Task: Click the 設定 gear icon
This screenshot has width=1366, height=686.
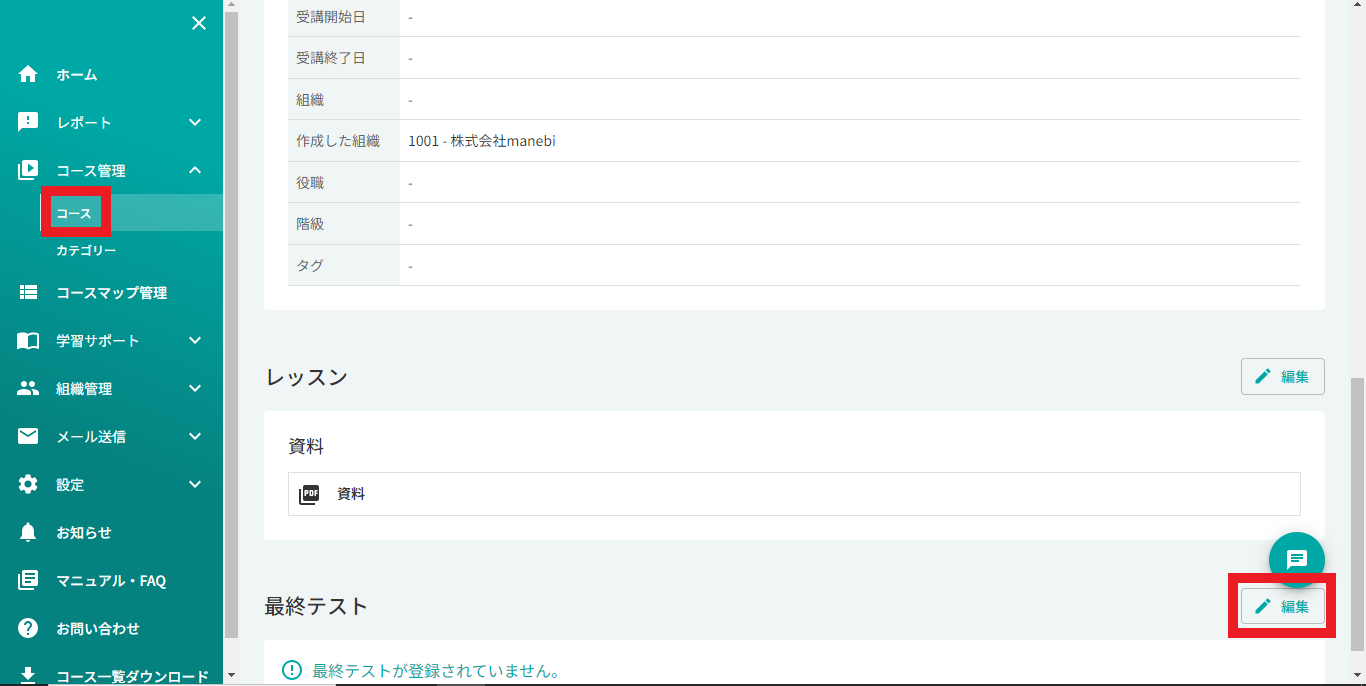Action: (x=28, y=484)
